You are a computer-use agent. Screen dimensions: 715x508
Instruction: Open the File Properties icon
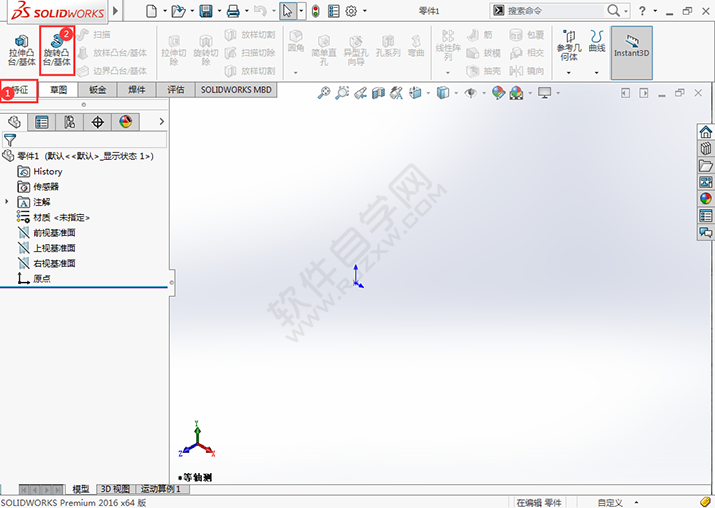click(x=334, y=10)
